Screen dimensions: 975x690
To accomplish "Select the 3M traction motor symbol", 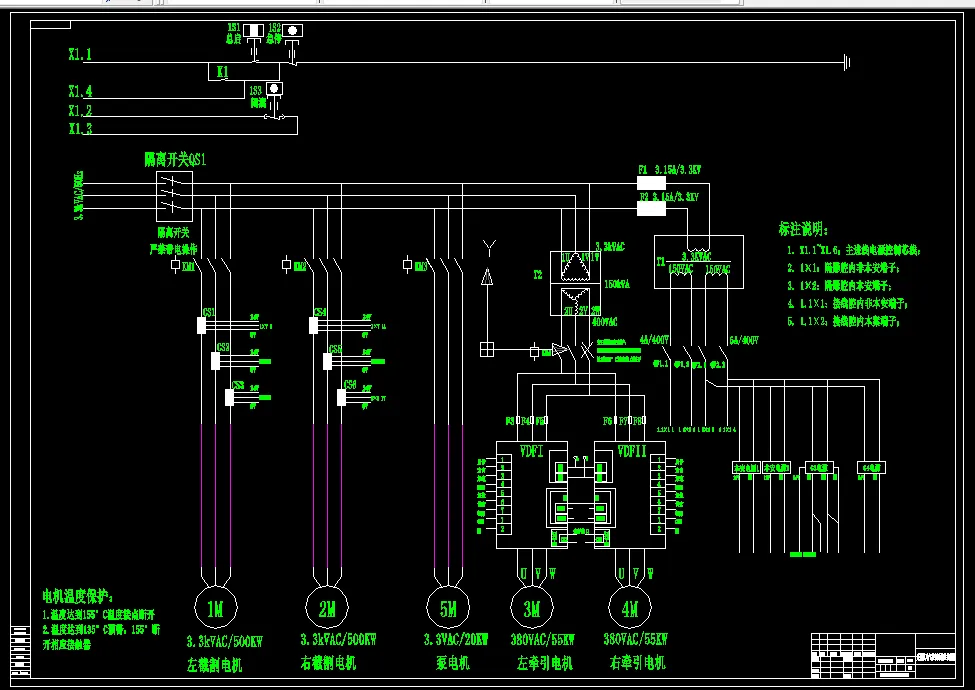I will pos(532,608).
